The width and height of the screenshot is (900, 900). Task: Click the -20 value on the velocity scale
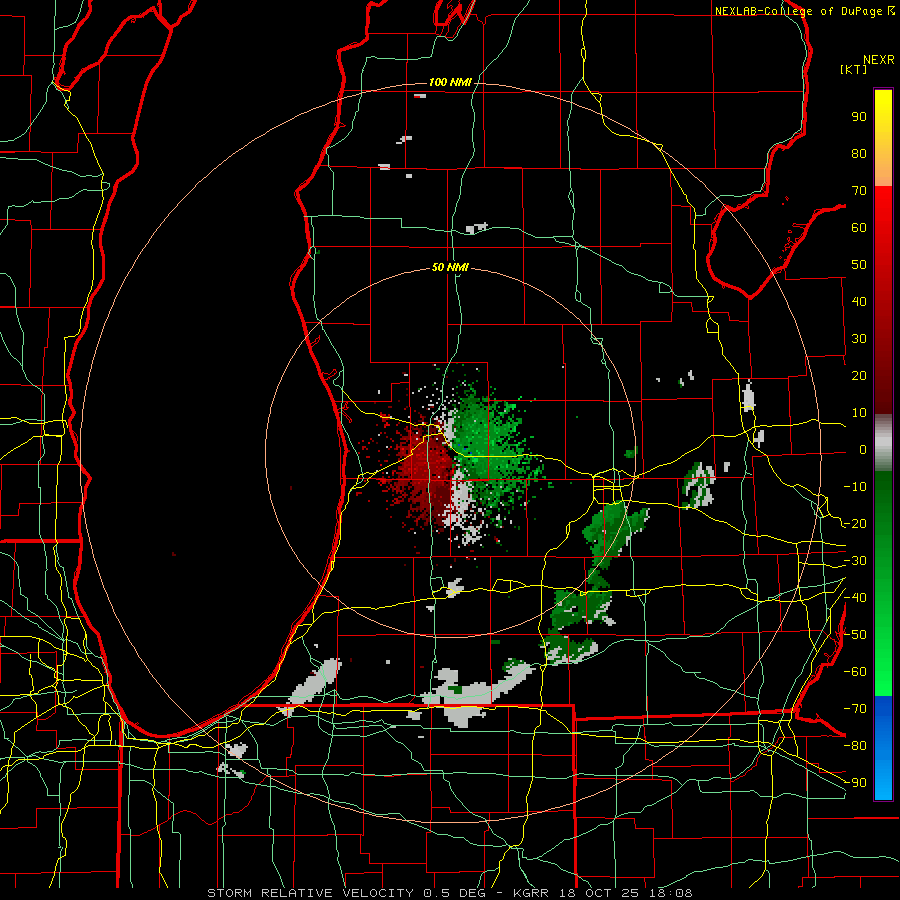(x=855, y=523)
